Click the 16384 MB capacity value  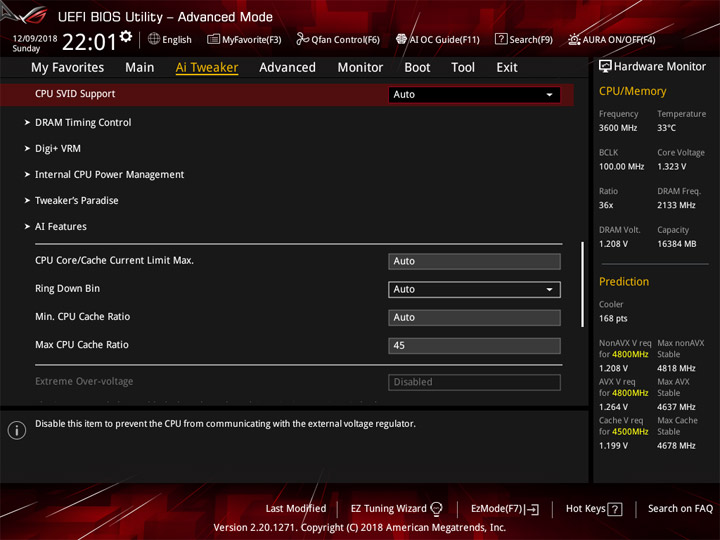click(x=676, y=244)
